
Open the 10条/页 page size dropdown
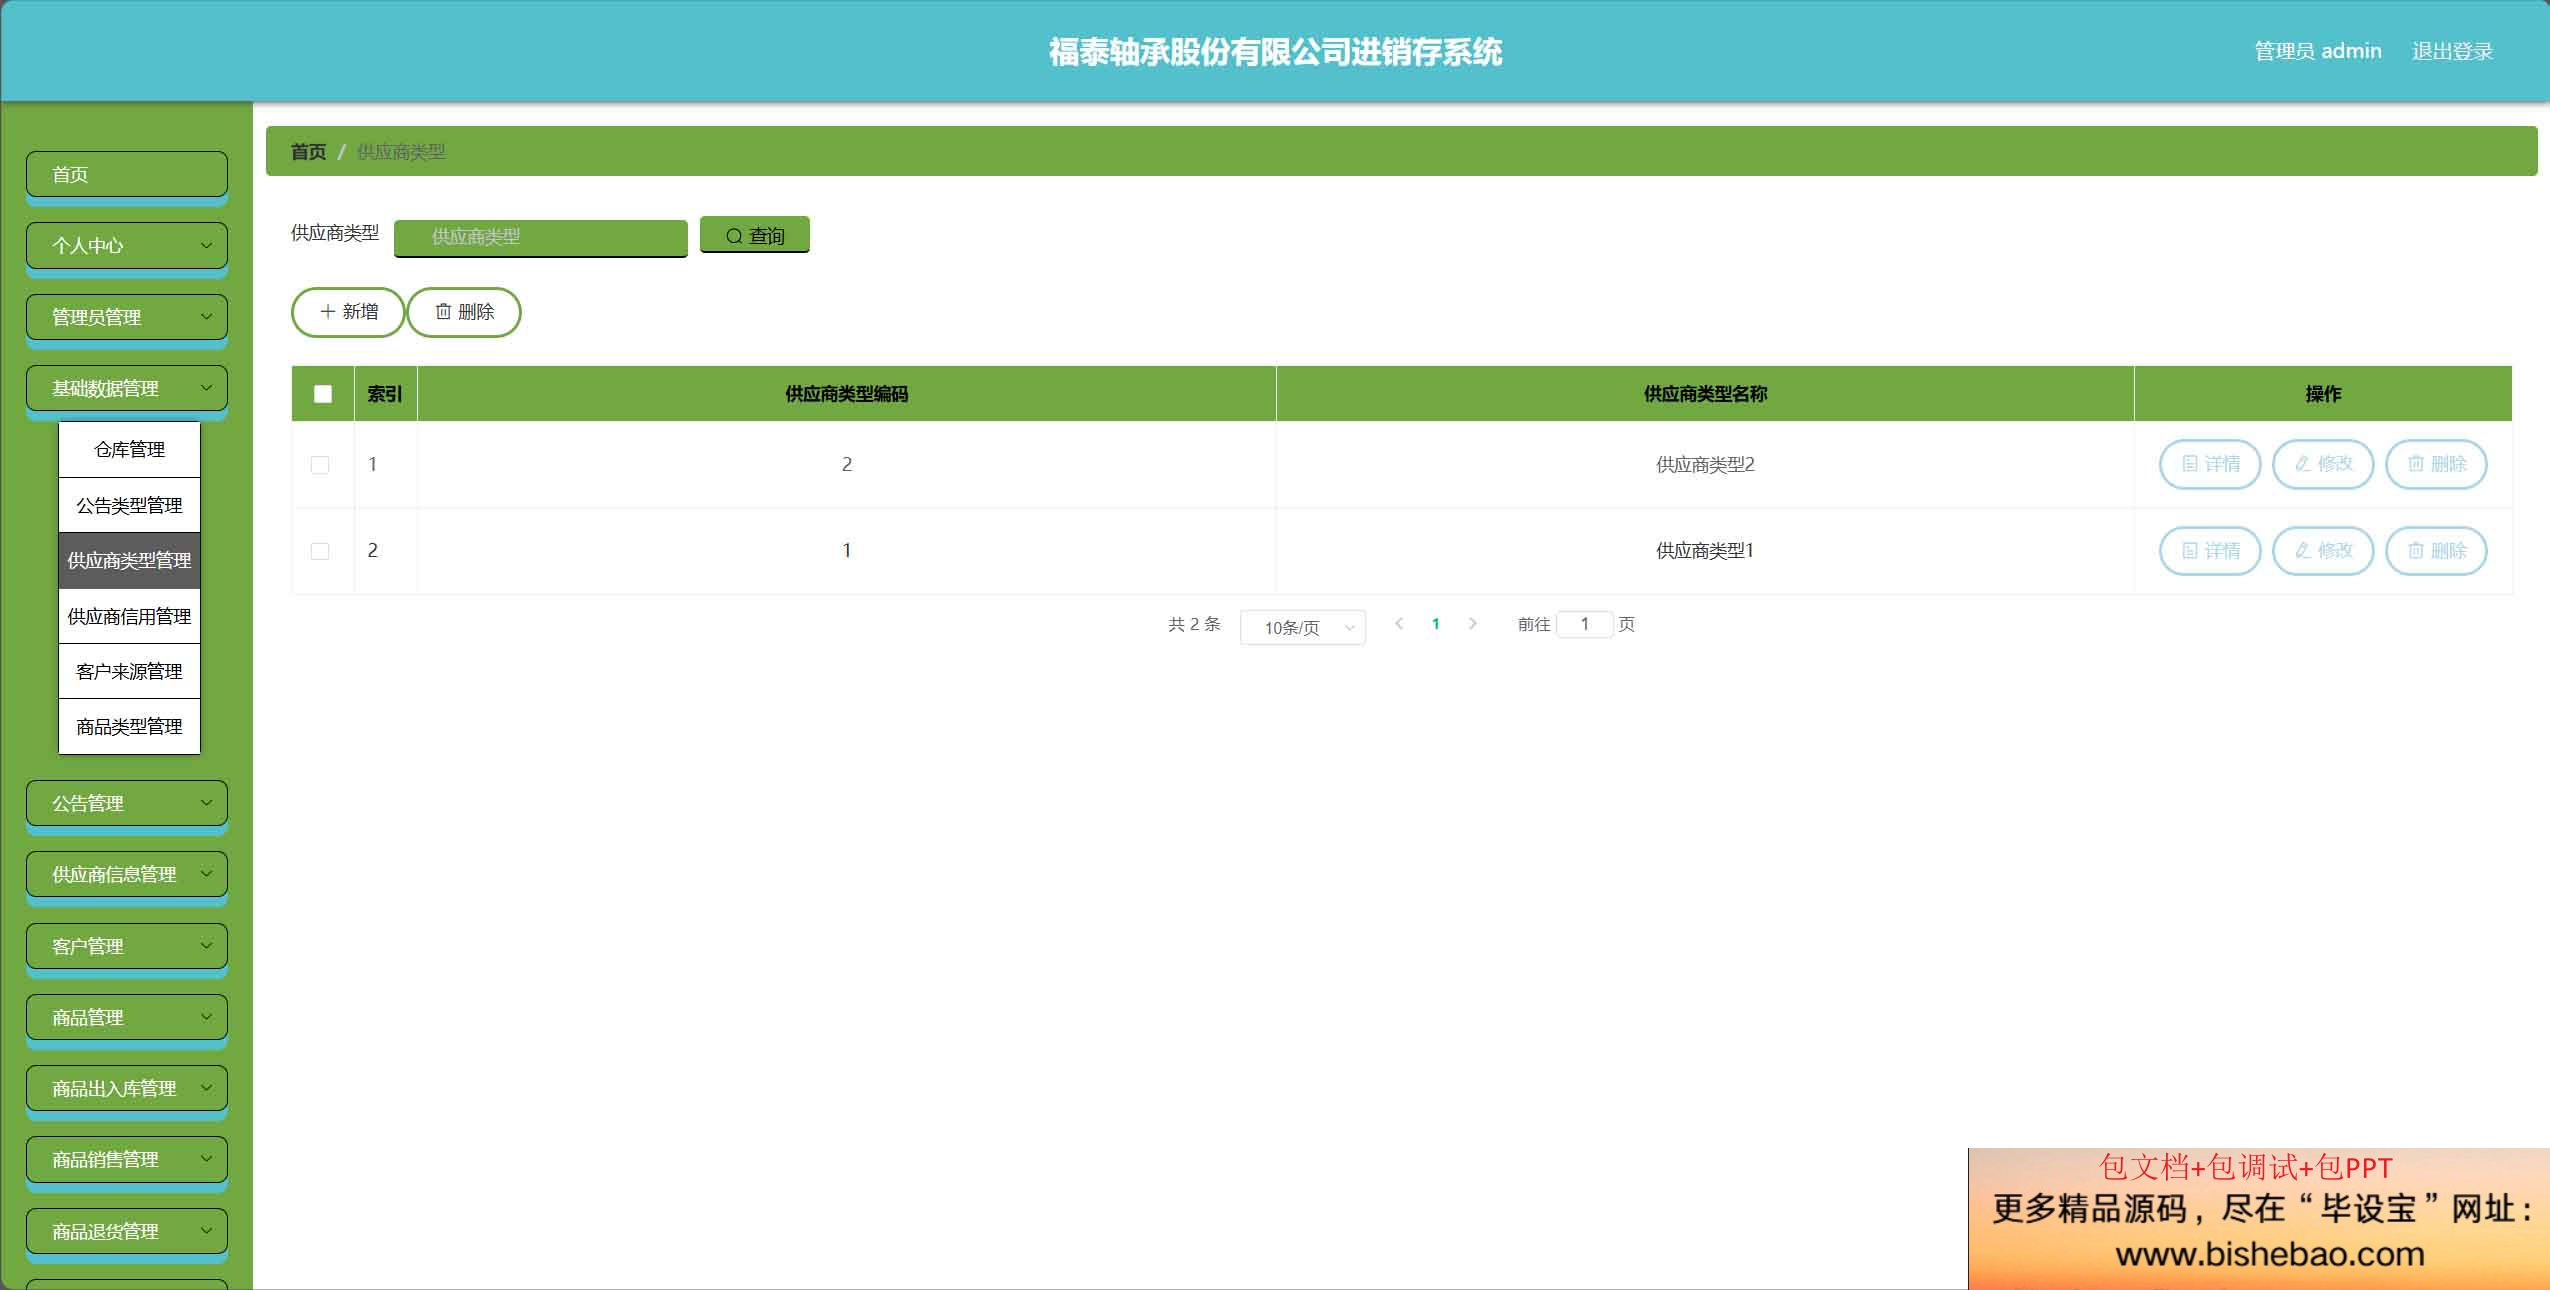pos(1303,627)
